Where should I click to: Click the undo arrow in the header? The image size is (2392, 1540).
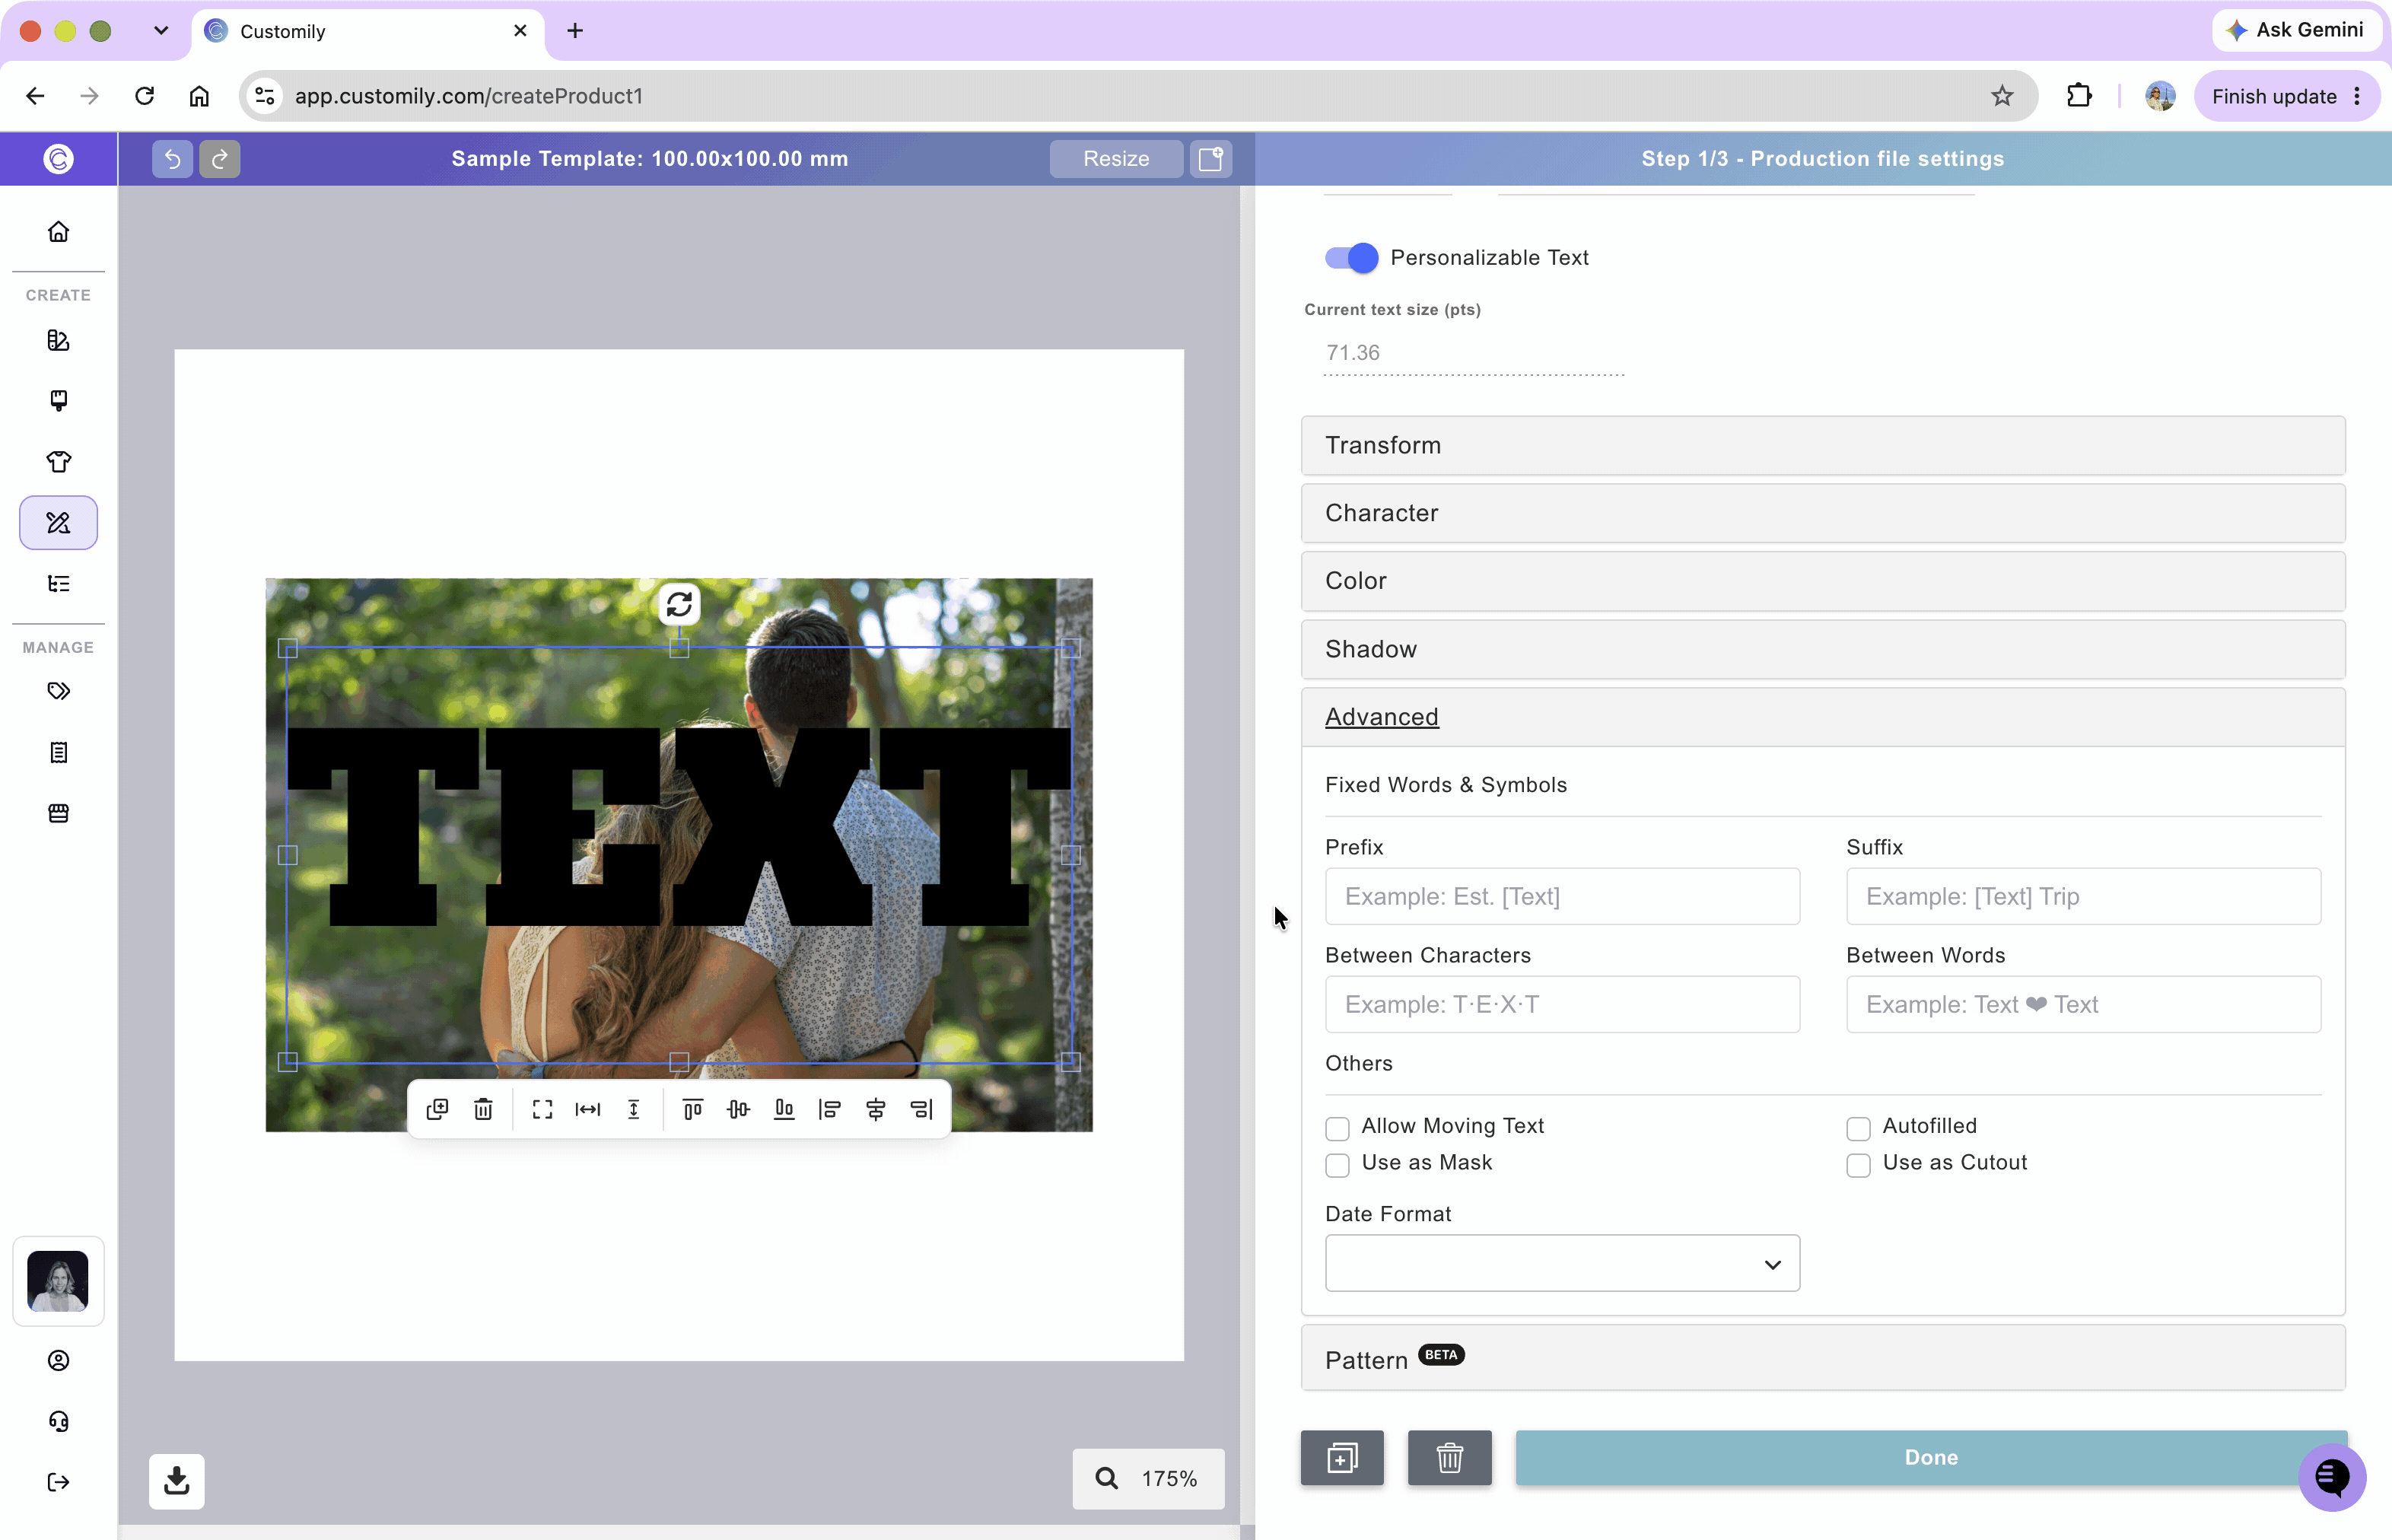pos(172,158)
